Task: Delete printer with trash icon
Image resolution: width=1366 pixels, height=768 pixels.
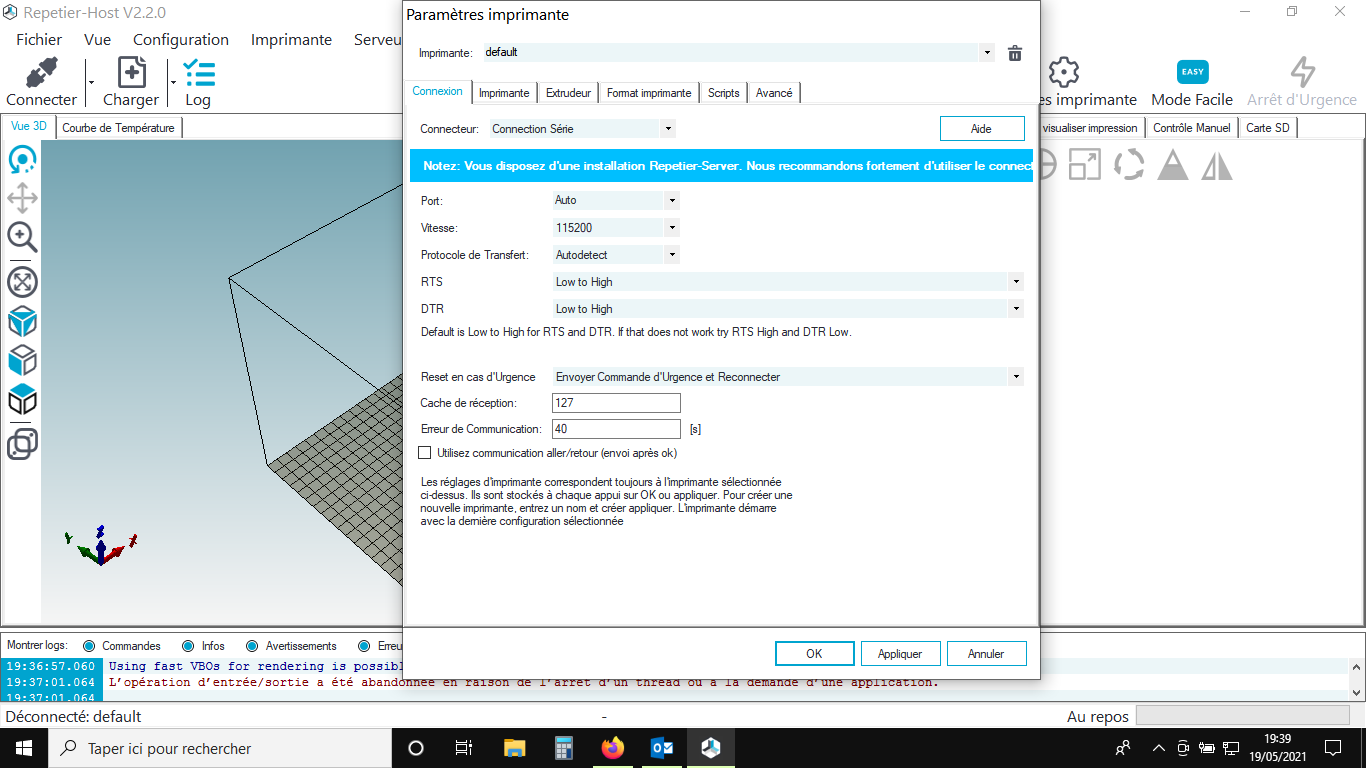Action: [x=1015, y=53]
